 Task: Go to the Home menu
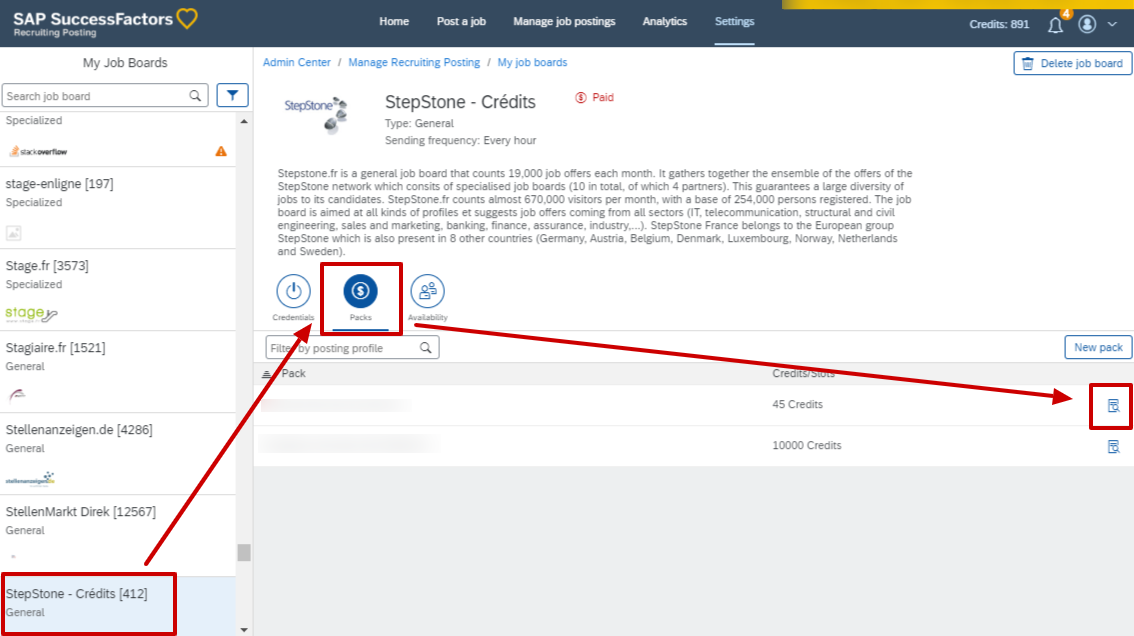coord(394,22)
